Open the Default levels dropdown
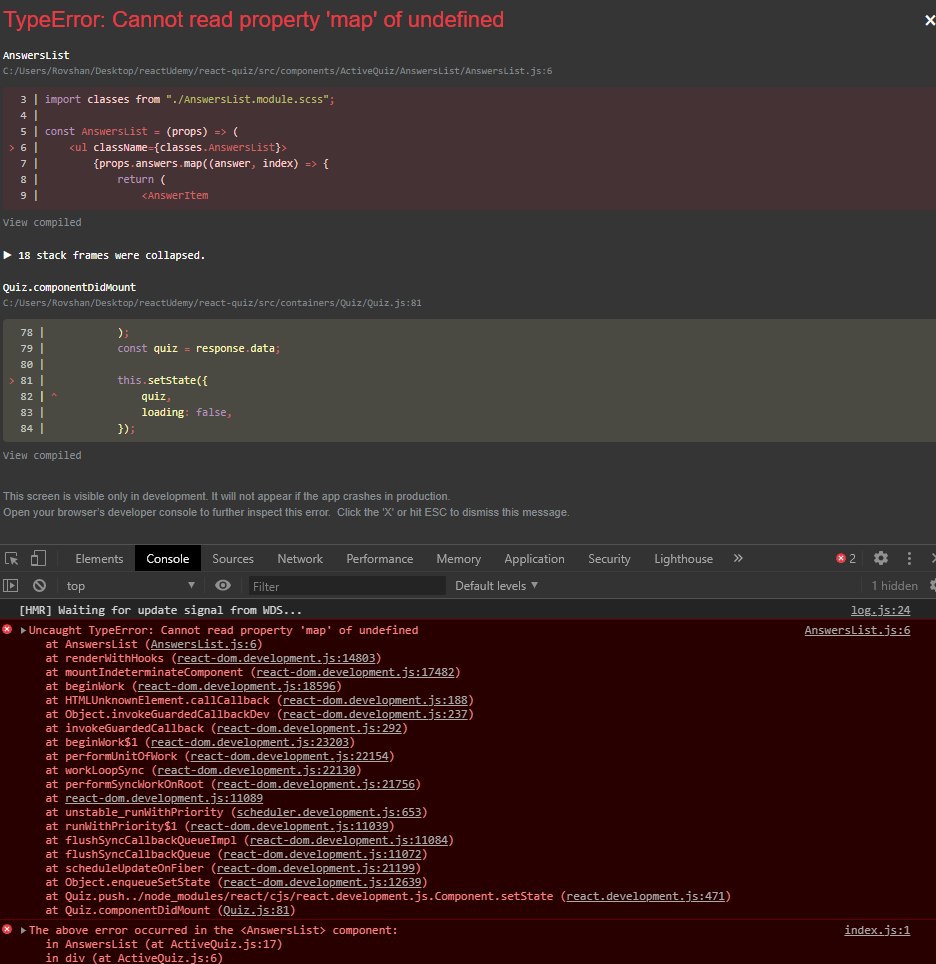The width and height of the screenshot is (936, 964). [496, 586]
